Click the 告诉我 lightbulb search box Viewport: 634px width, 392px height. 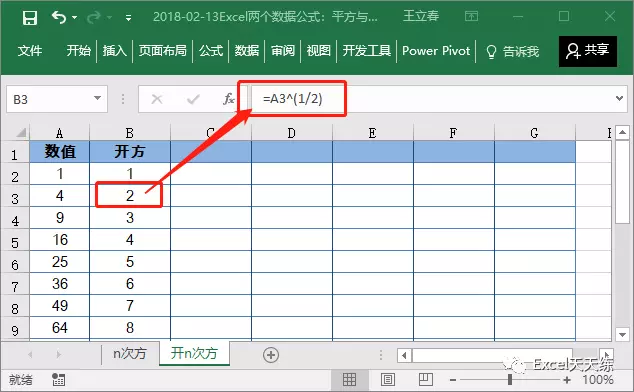(512, 51)
